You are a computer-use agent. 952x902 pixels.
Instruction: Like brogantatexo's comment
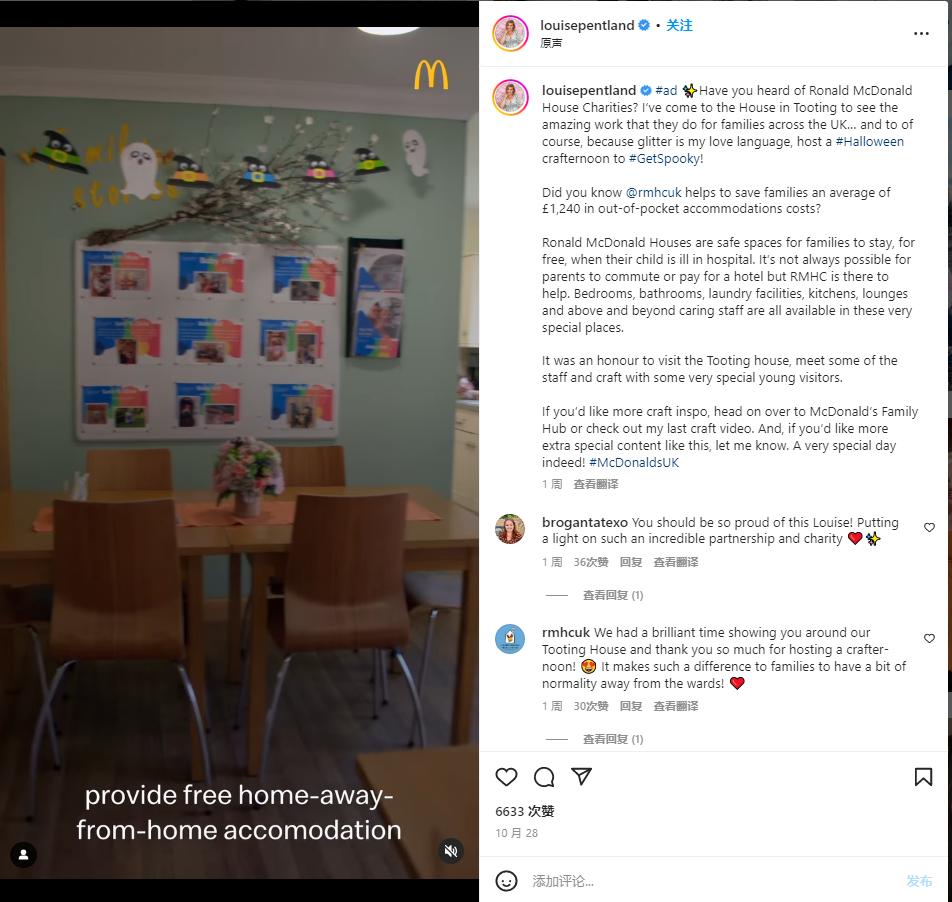click(x=930, y=527)
